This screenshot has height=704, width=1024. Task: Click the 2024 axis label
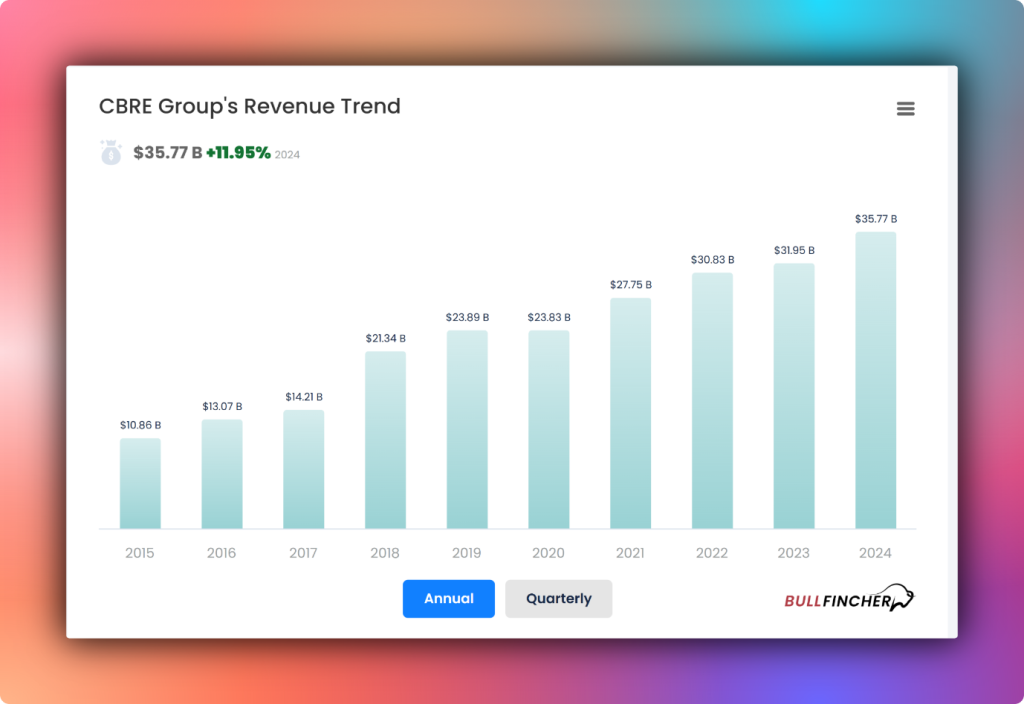coord(875,553)
